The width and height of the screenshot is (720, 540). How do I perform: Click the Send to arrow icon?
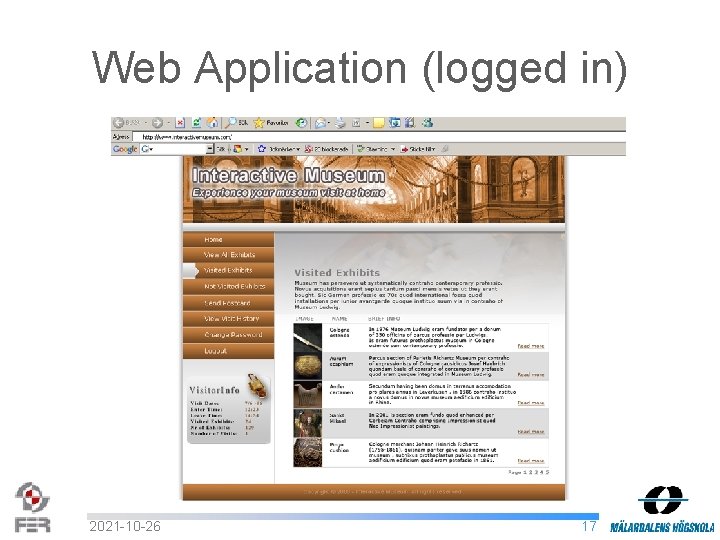(405, 149)
